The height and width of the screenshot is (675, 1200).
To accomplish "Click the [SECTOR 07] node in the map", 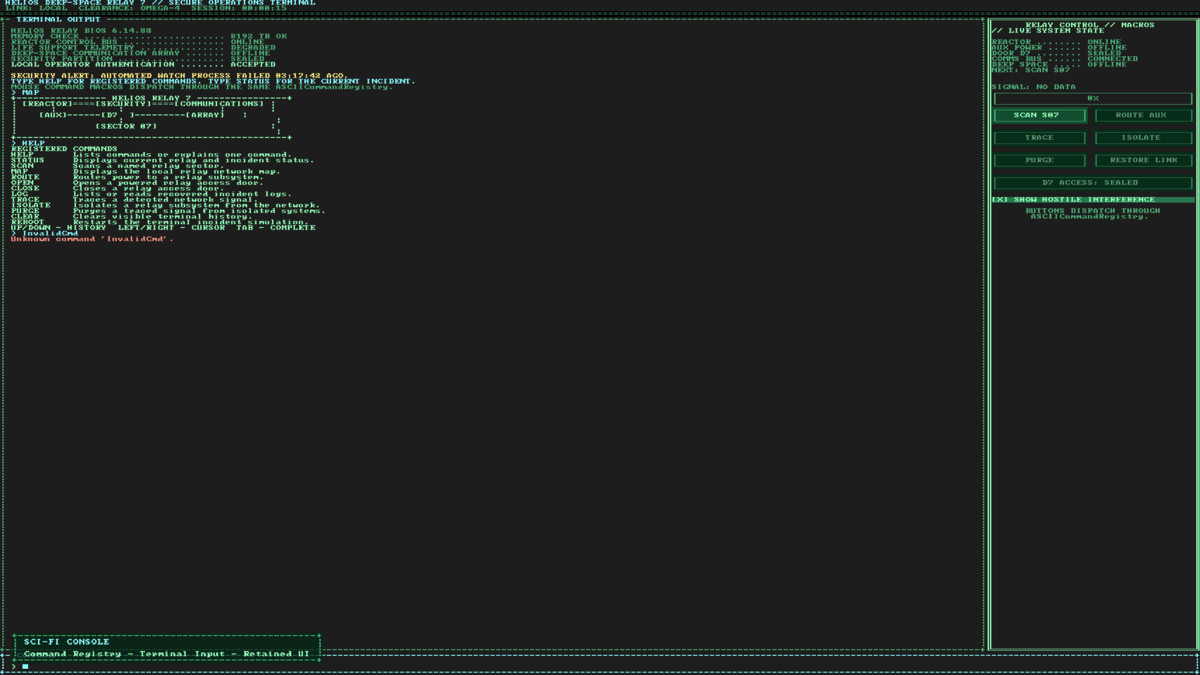I will (126, 126).
